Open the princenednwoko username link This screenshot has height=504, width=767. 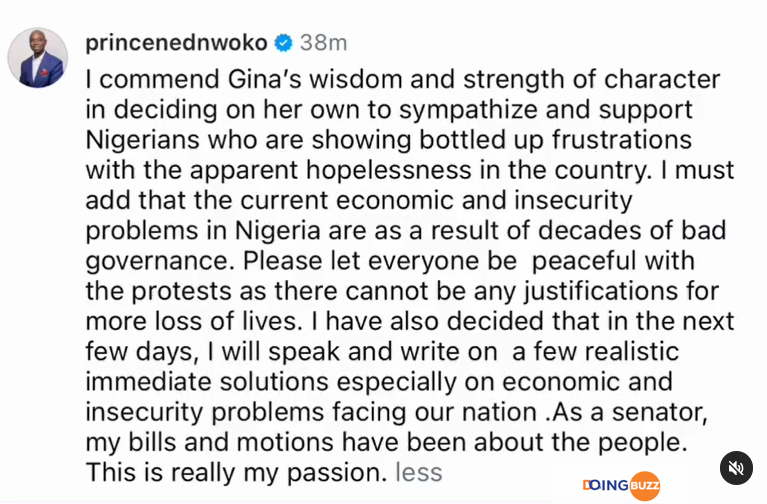pos(176,43)
